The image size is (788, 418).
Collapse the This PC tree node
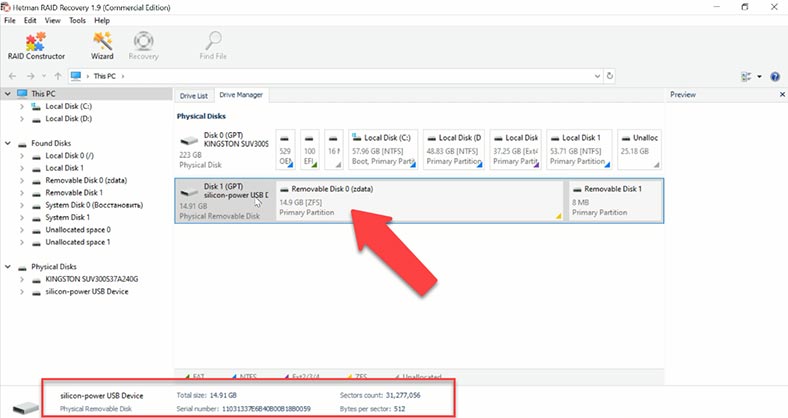8,94
